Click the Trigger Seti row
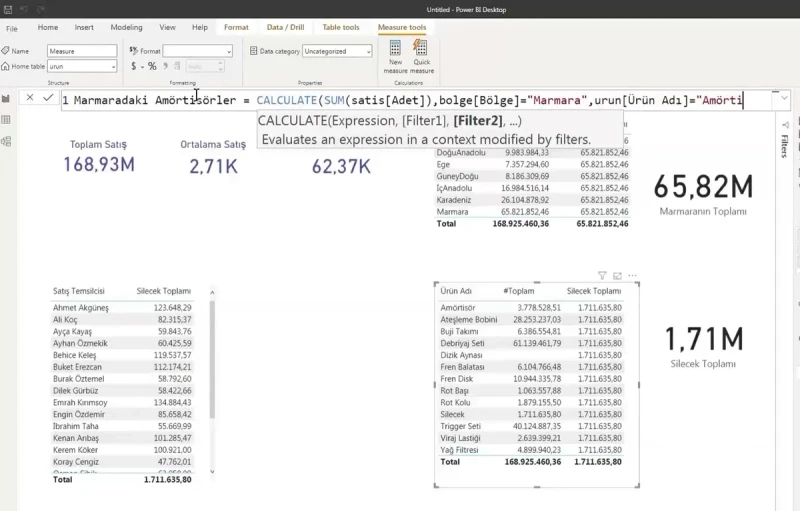Screen dimensions: 800x511 pyautogui.click(x=531, y=426)
